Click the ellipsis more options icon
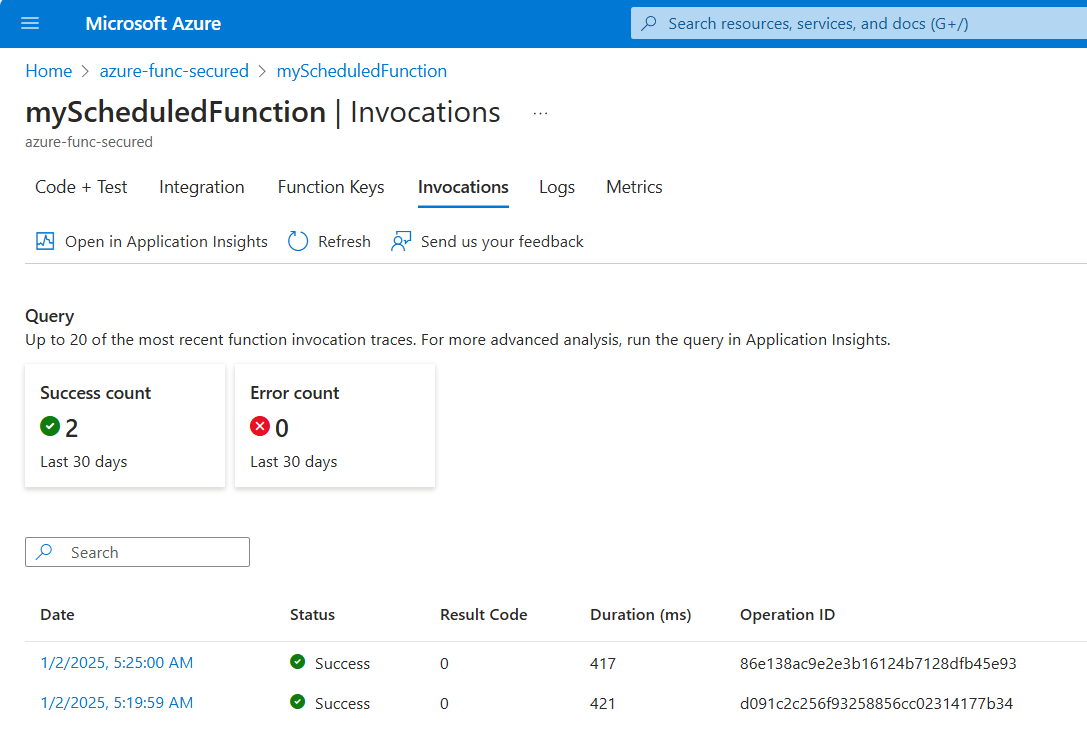Screen dimensions: 1087x750 540,113
